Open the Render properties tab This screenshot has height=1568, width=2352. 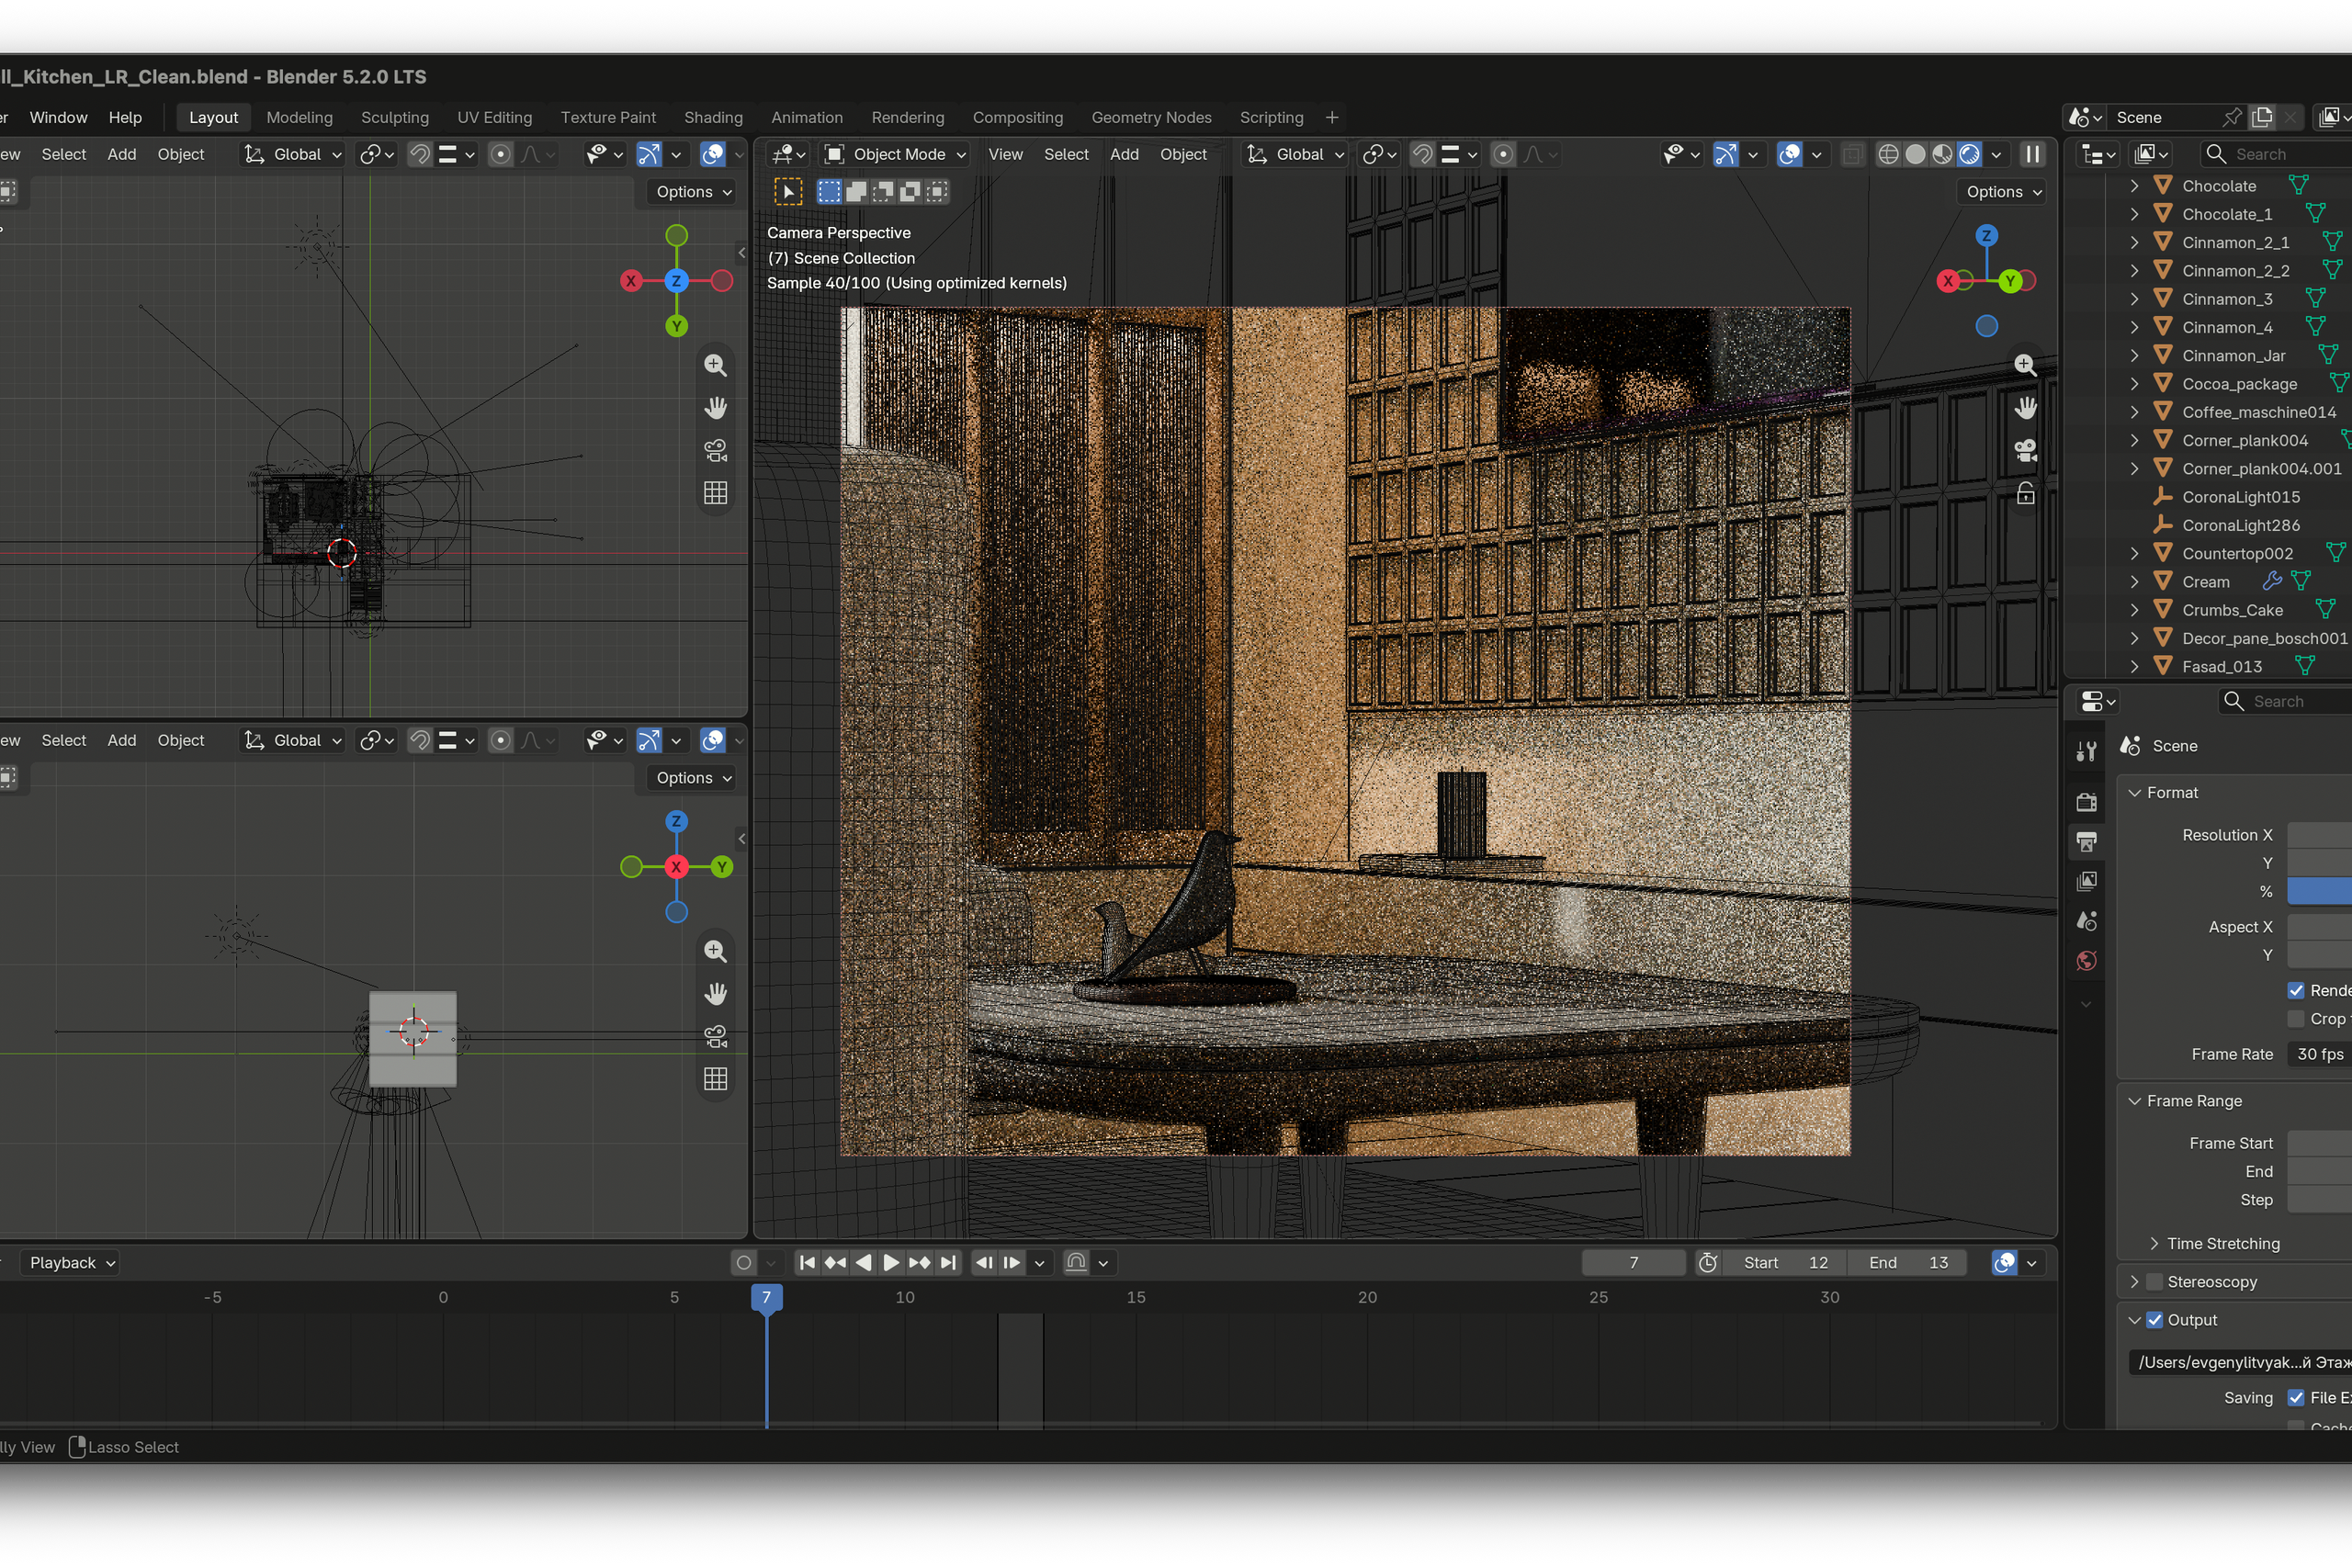click(x=2086, y=802)
